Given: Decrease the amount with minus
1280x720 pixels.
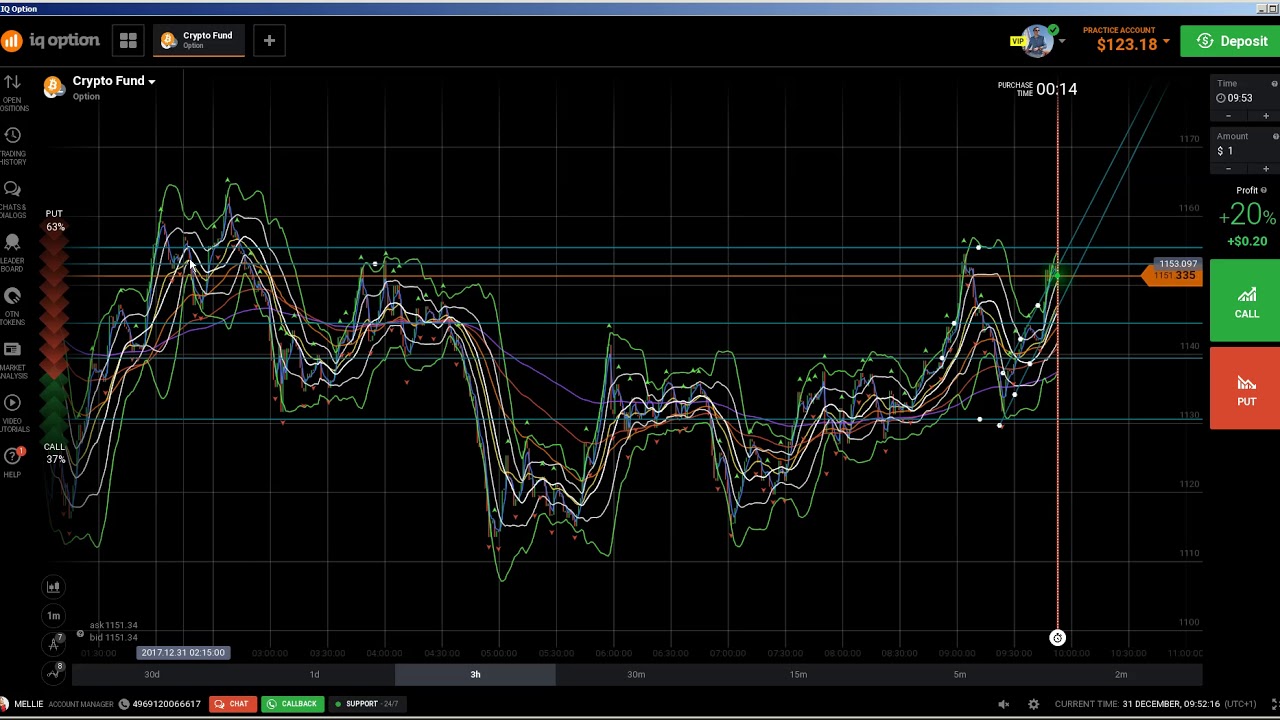Looking at the screenshot, I should (x=1229, y=169).
